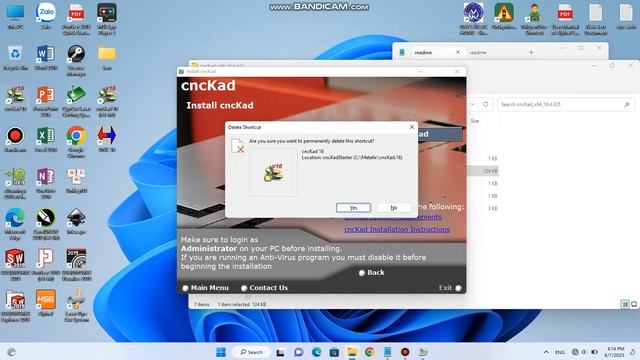Open the Bandicam desktop shortcut
The width and height of the screenshot is (640, 360).
point(15,139)
